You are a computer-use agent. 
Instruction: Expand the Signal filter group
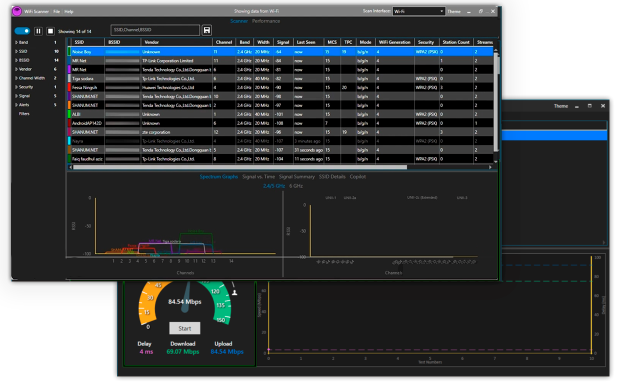pyautogui.click(x=23, y=96)
